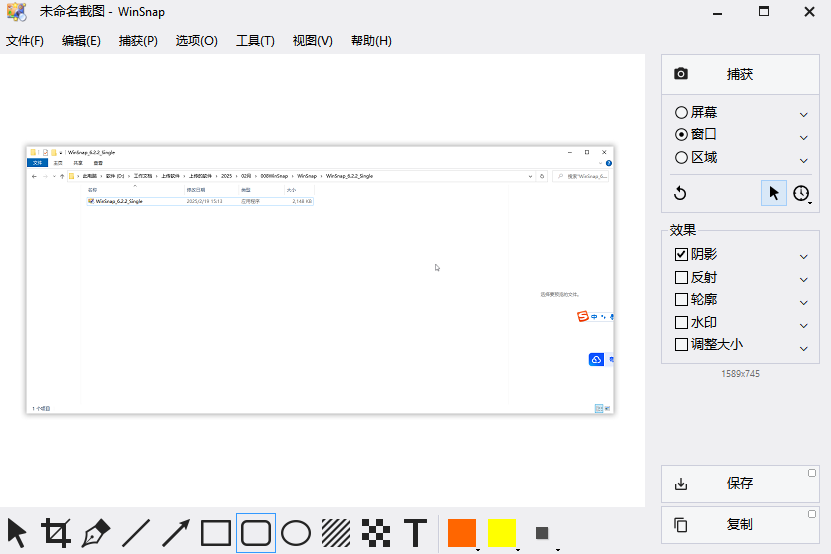Screen dimensions: 831x554
Task: Select the arrow pointer selection tool
Action: [x=17, y=533]
